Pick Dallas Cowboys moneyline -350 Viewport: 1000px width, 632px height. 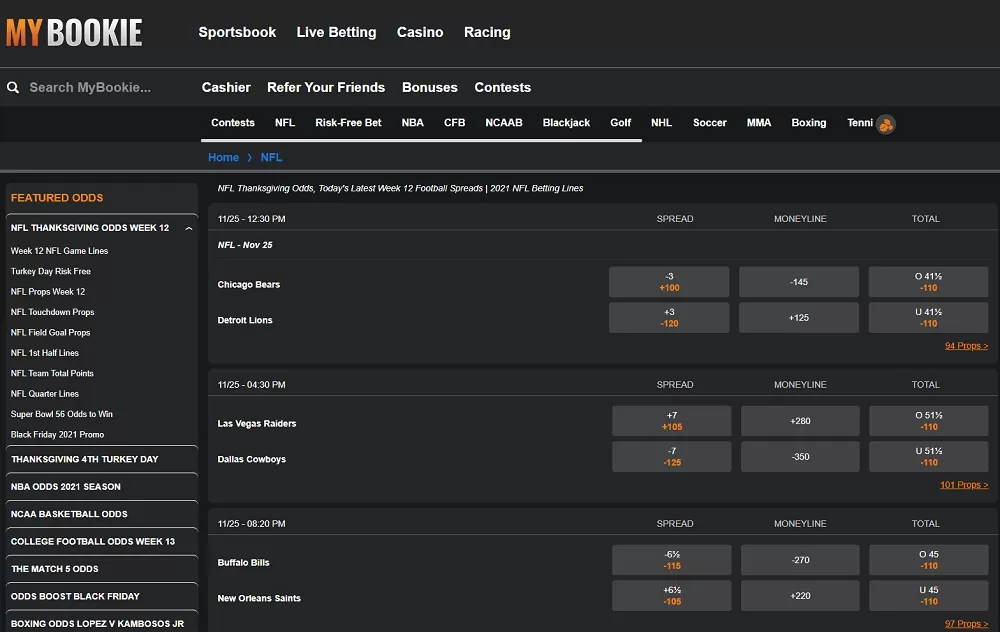[800, 457]
